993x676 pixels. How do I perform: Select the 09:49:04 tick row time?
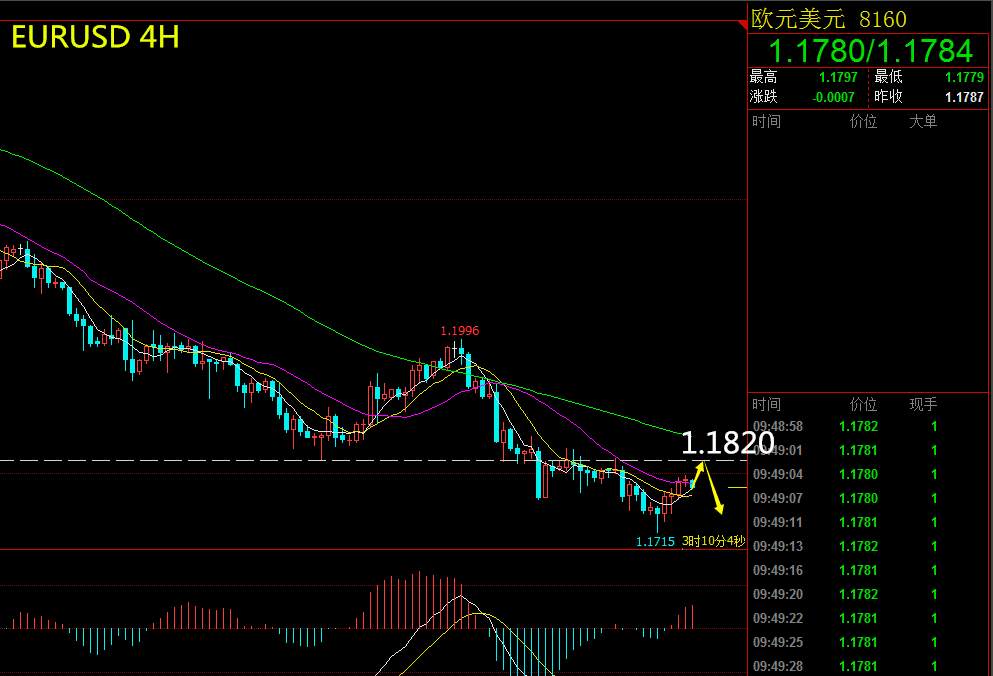pyautogui.click(x=778, y=475)
